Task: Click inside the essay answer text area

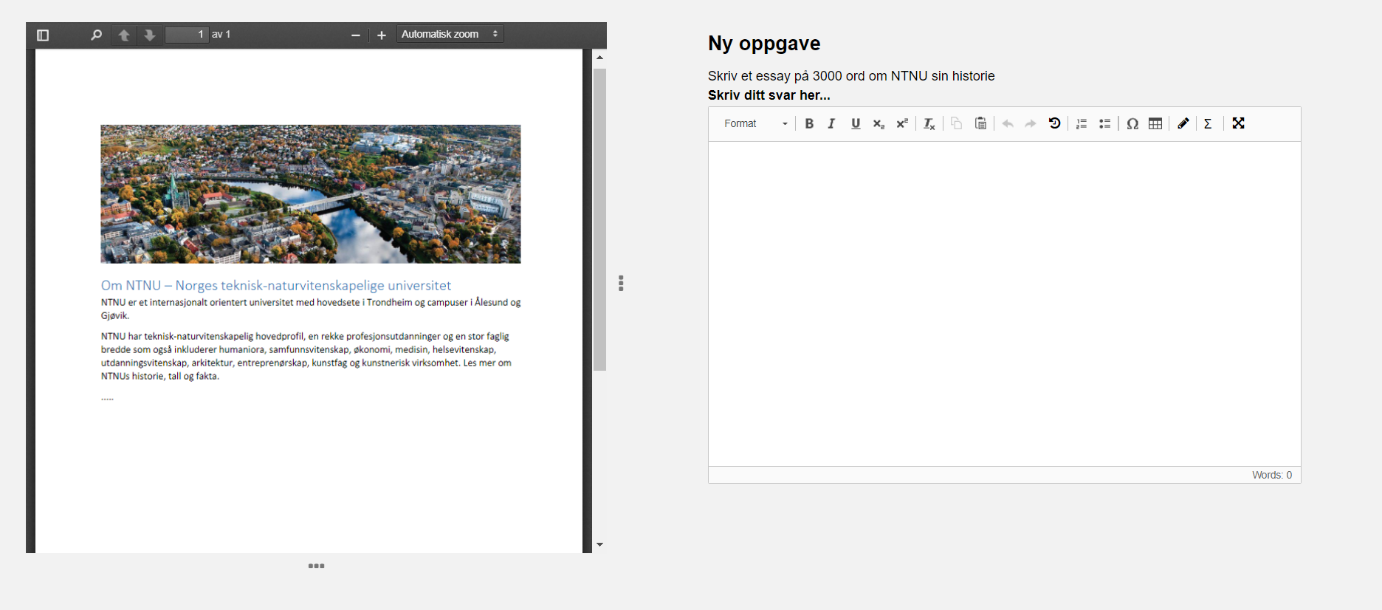Action: click(x=1005, y=304)
